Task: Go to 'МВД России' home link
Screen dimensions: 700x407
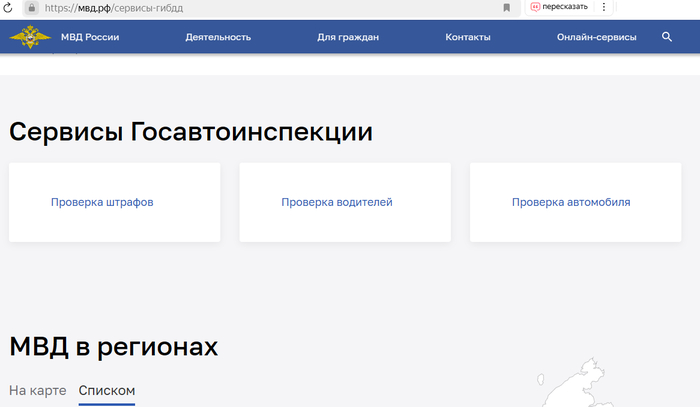Action: tap(90, 37)
